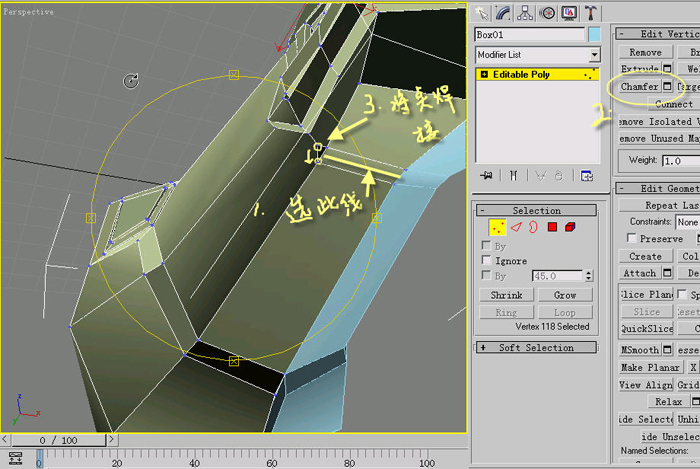The image size is (700, 469).
Task: Open the Create command panel tab
Action: pos(482,13)
